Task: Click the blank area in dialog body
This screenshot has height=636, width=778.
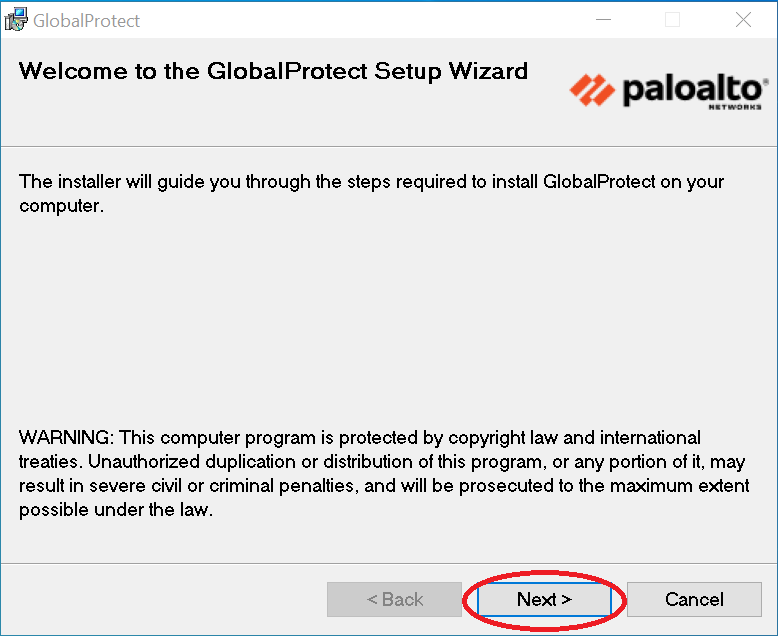Action: pyautogui.click(x=388, y=320)
